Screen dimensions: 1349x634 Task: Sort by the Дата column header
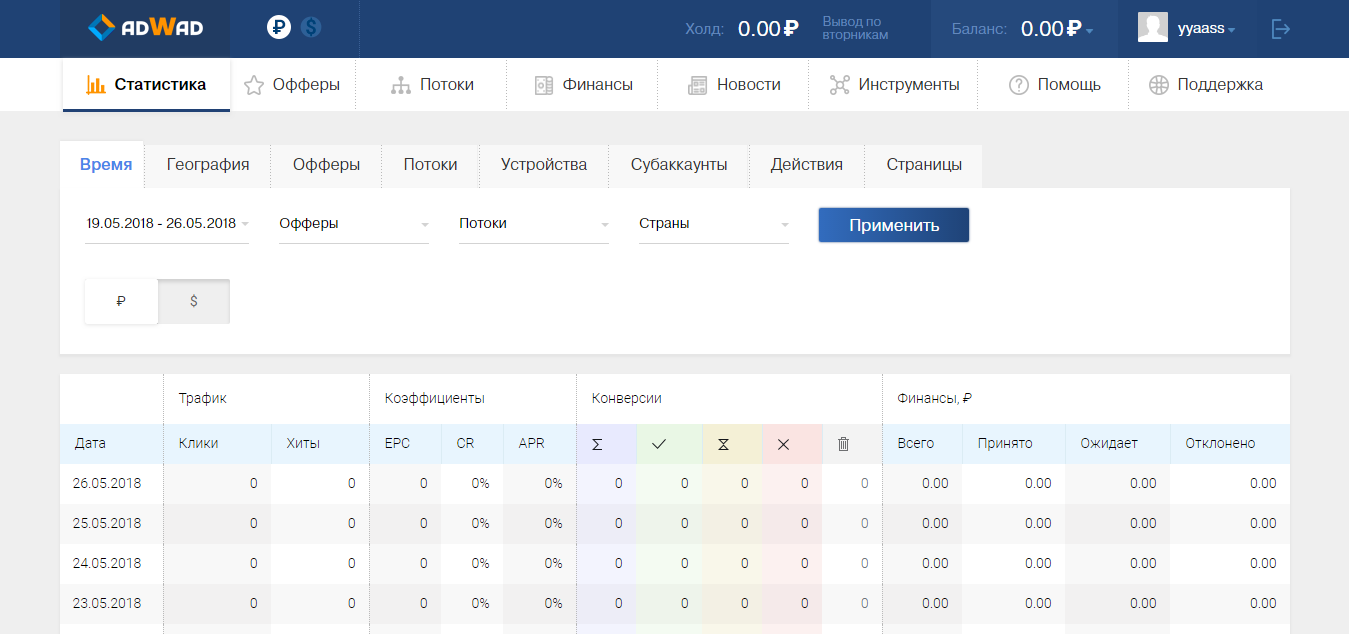89,443
